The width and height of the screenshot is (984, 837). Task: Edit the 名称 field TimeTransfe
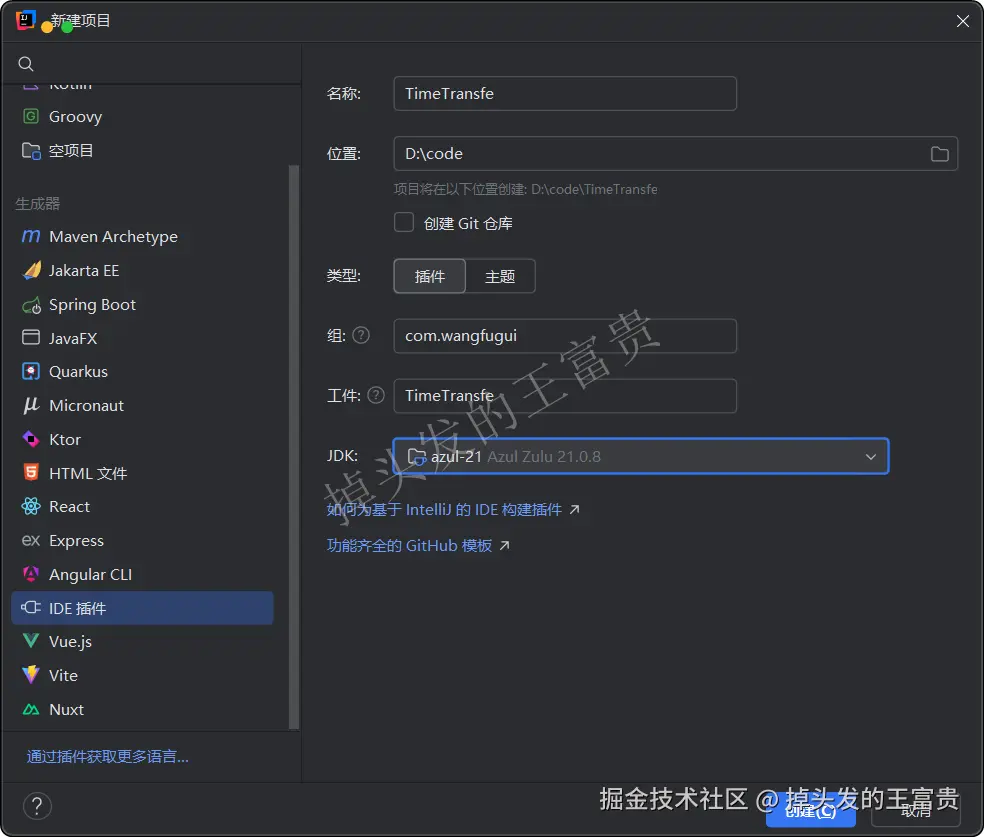(565, 93)
